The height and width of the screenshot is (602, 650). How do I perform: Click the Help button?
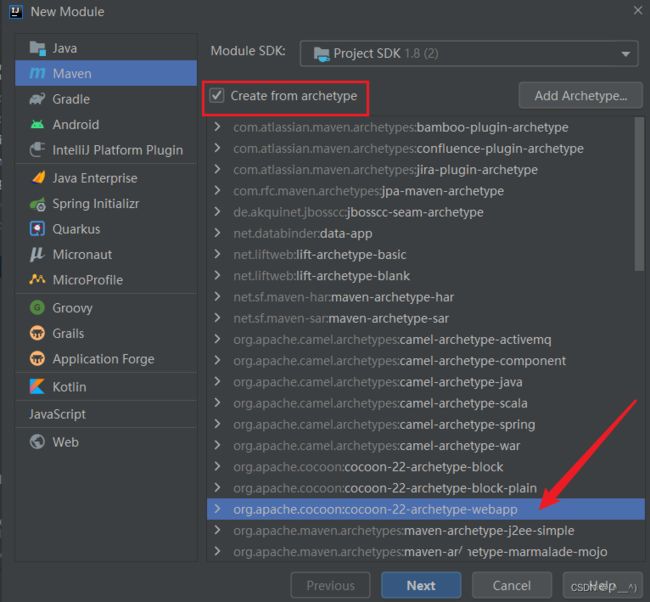point(602,585)
